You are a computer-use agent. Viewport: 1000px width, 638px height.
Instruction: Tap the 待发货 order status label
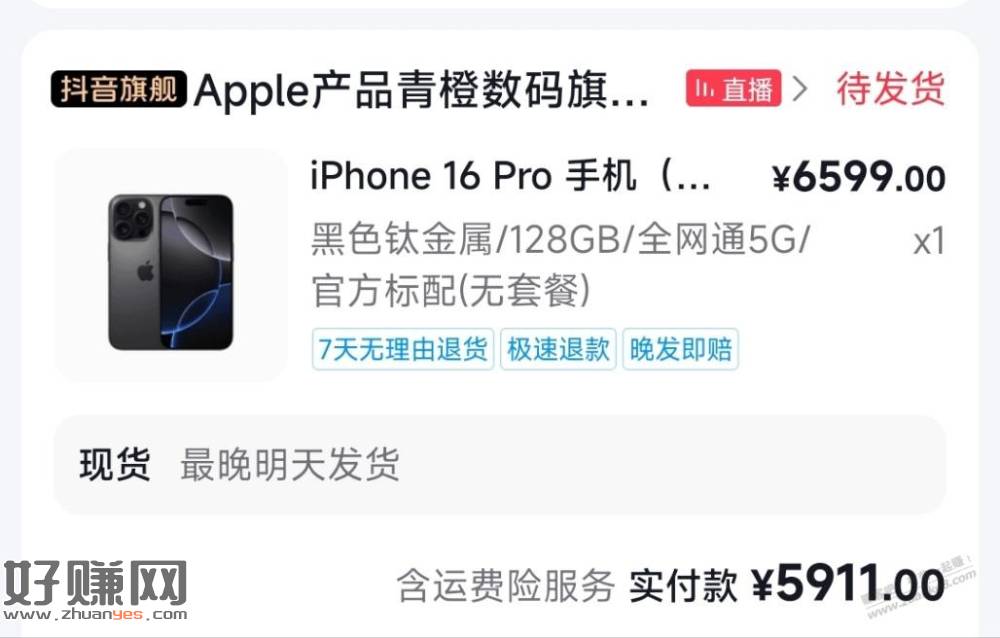890,89
